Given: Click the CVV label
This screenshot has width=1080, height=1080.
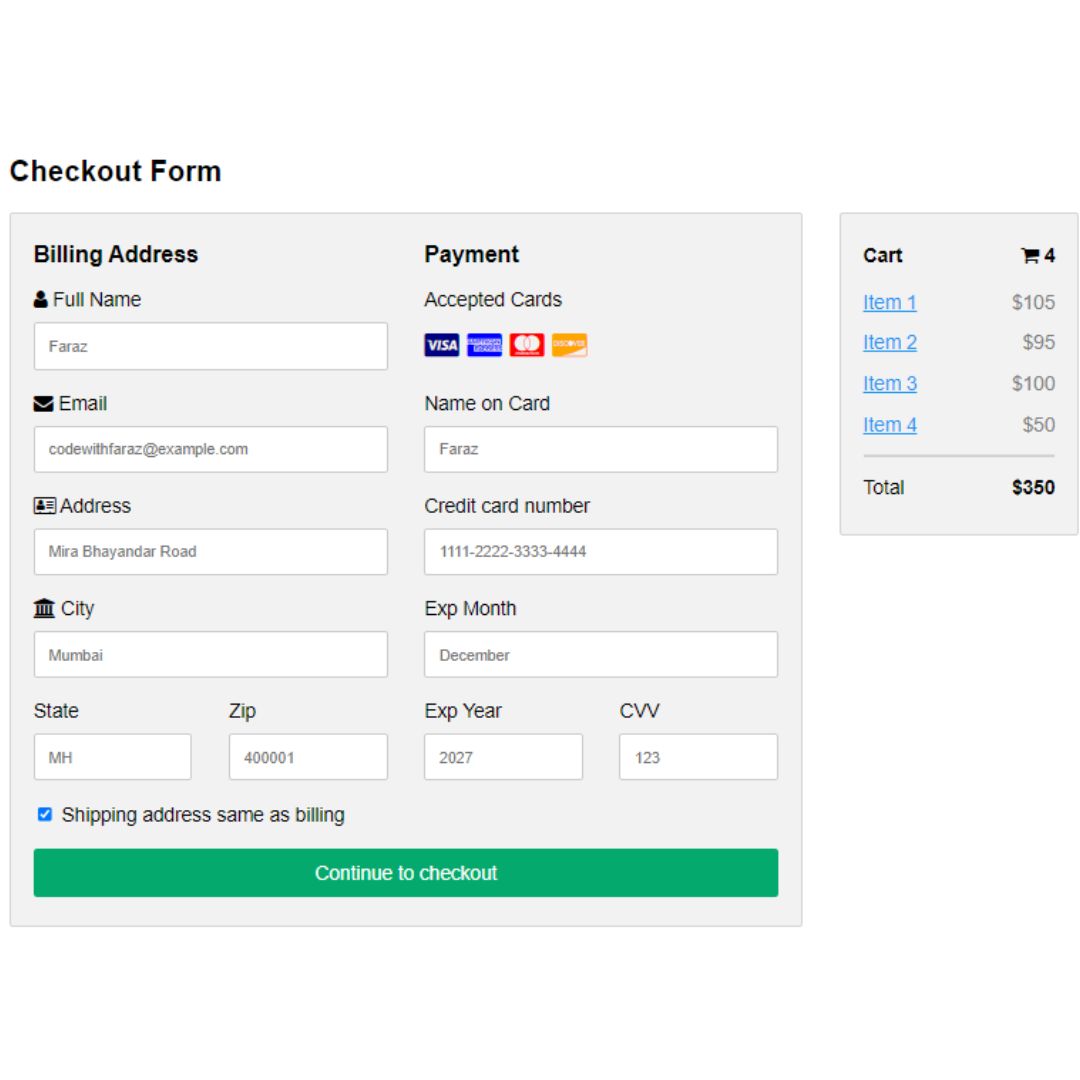Looking at the screenshot, I should pyautogui.click(x=639, y=711).
